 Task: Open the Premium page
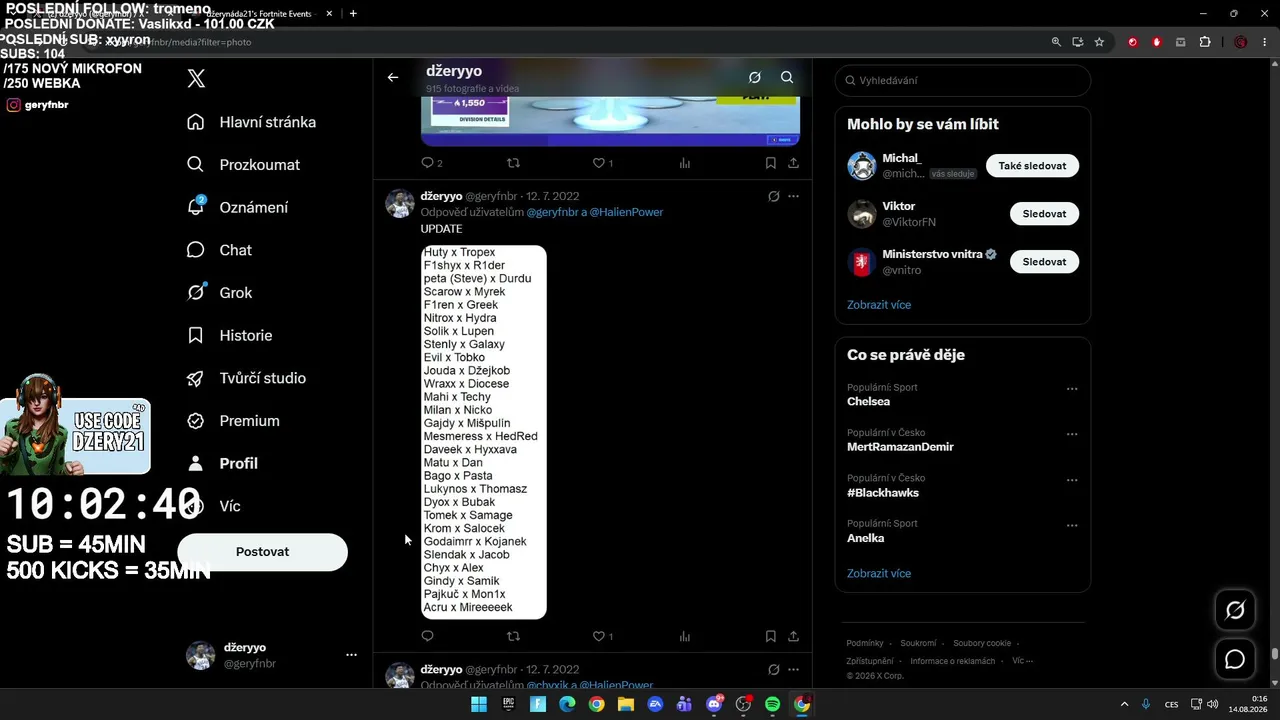coord(234,421)
